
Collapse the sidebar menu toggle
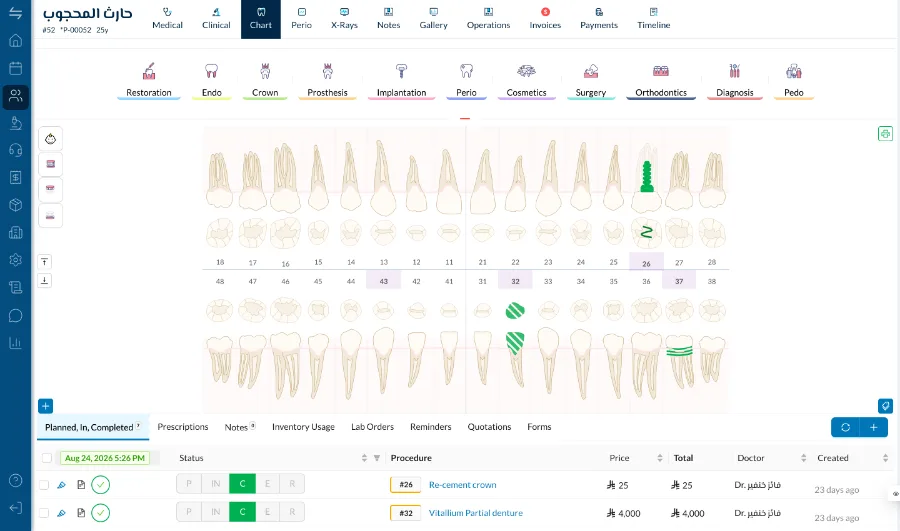(15, 13)
